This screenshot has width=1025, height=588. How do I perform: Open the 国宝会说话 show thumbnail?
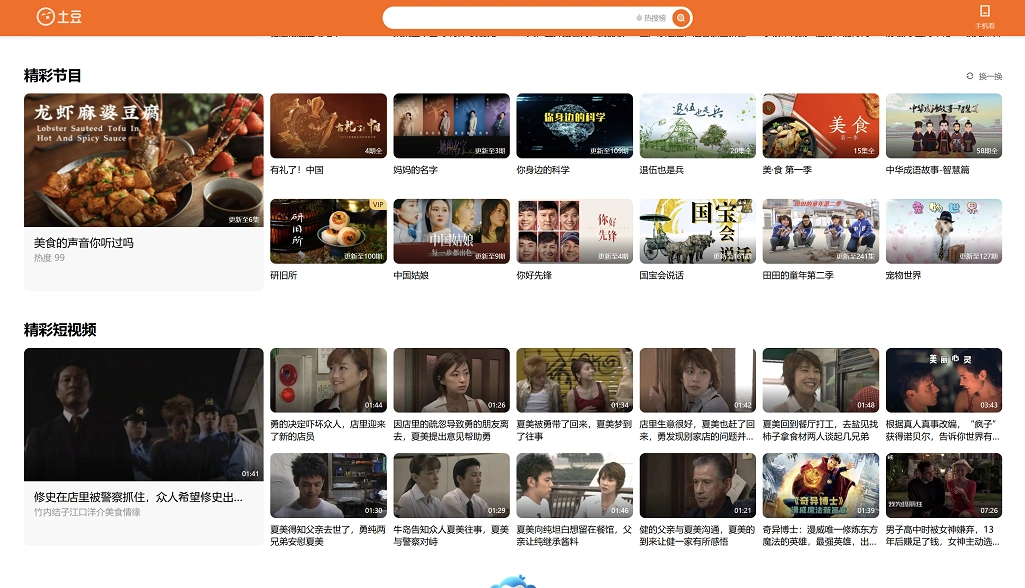(x=697, y=231)
